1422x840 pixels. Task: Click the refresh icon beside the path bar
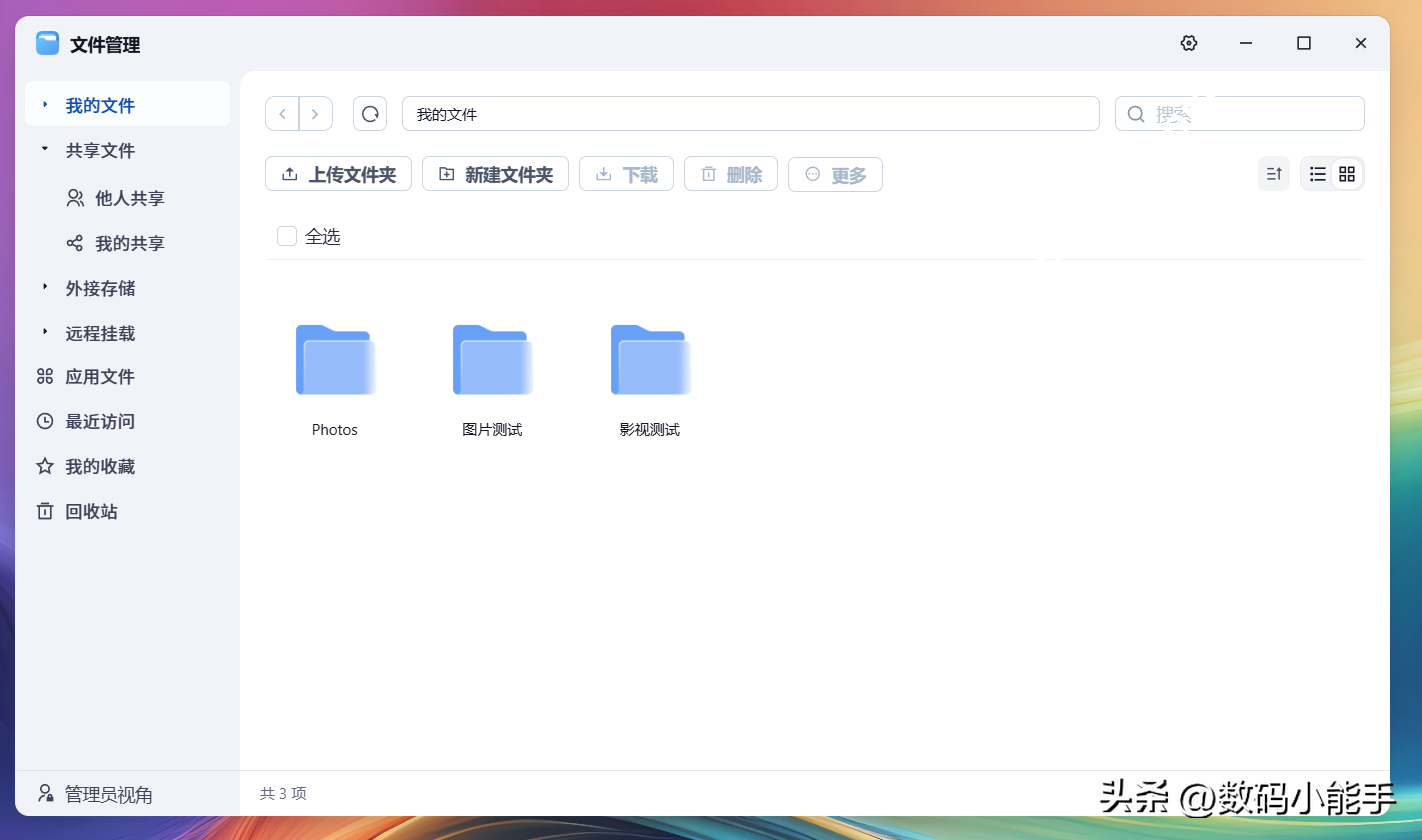pyautogui.click(x=370, y=114)
